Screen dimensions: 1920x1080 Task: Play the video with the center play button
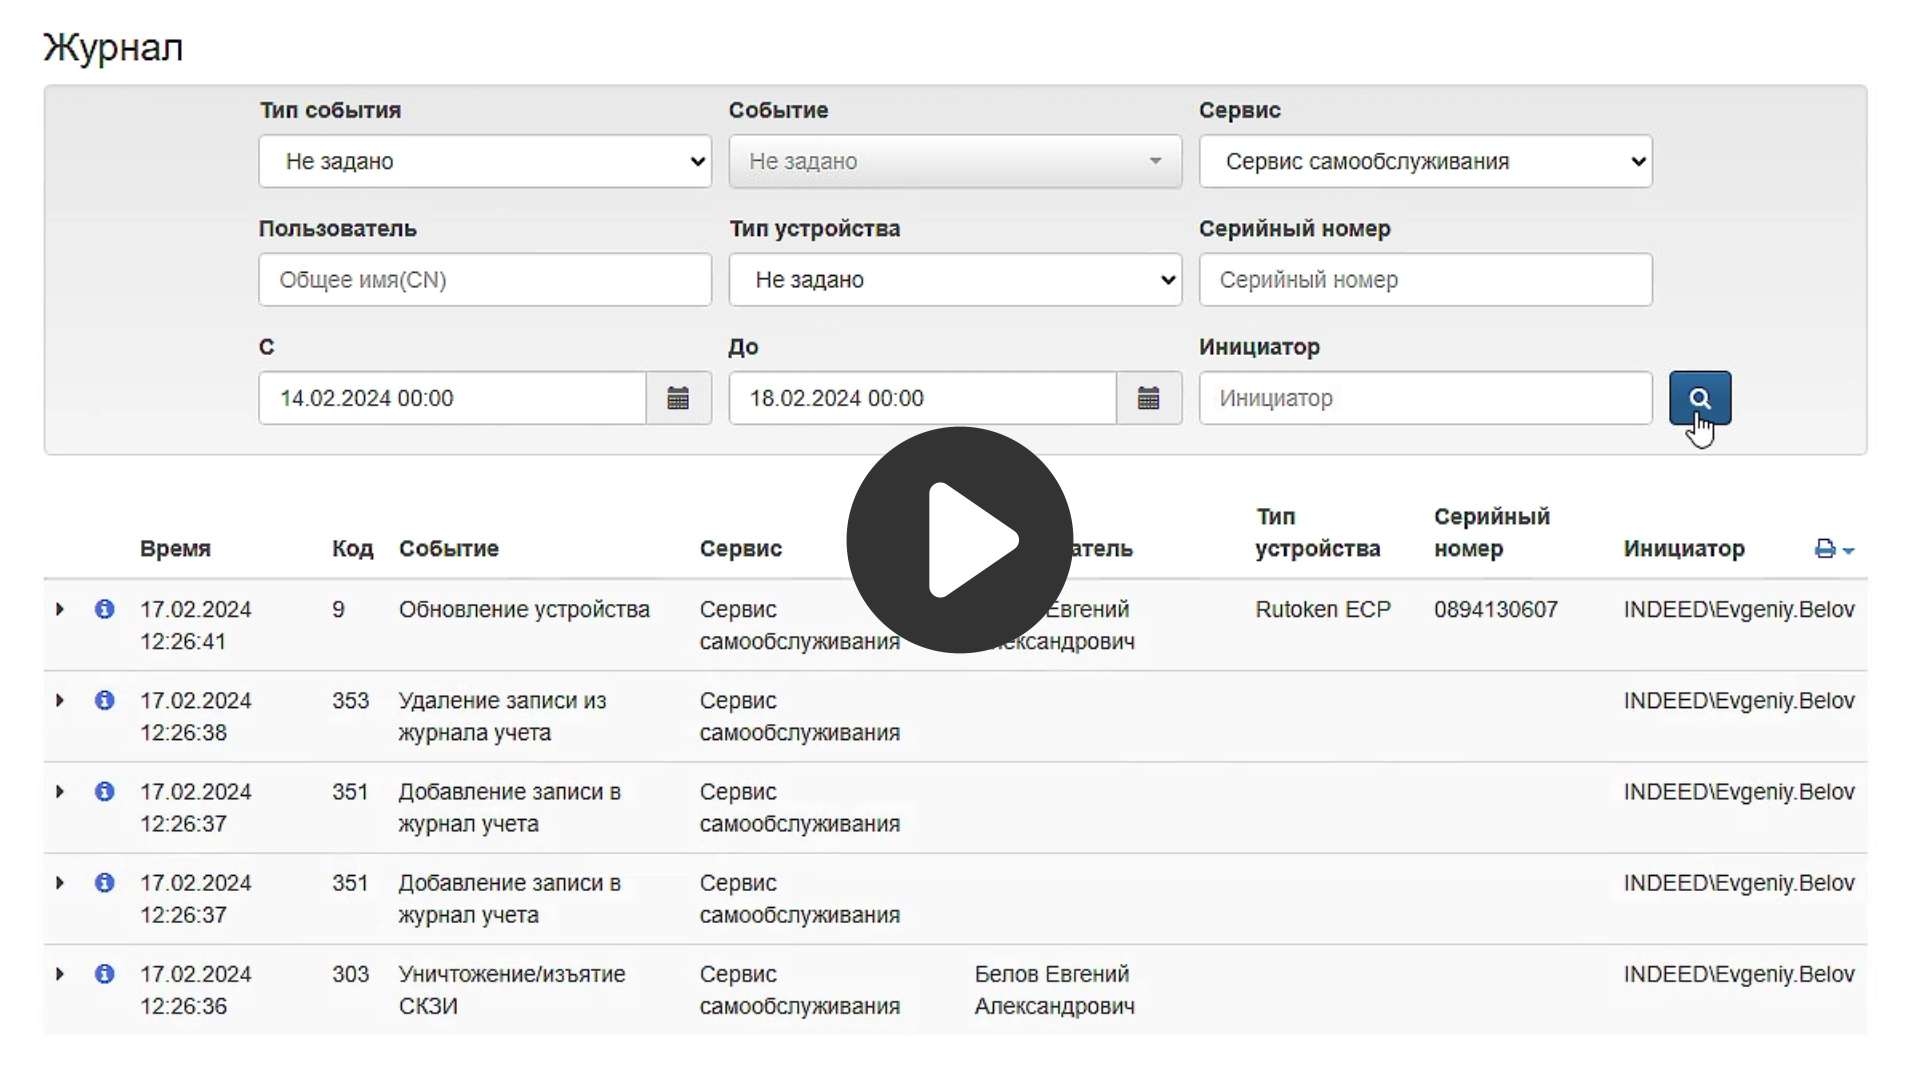959,540
